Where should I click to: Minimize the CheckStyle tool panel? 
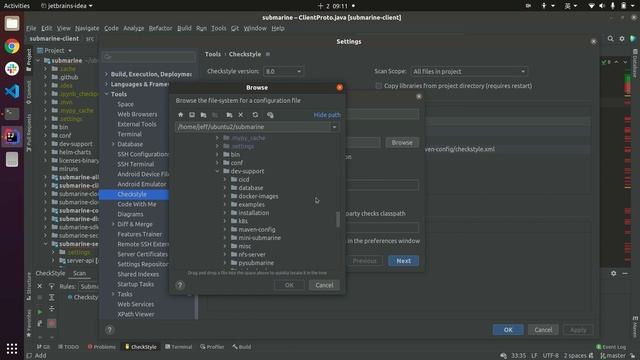point(625,273)
